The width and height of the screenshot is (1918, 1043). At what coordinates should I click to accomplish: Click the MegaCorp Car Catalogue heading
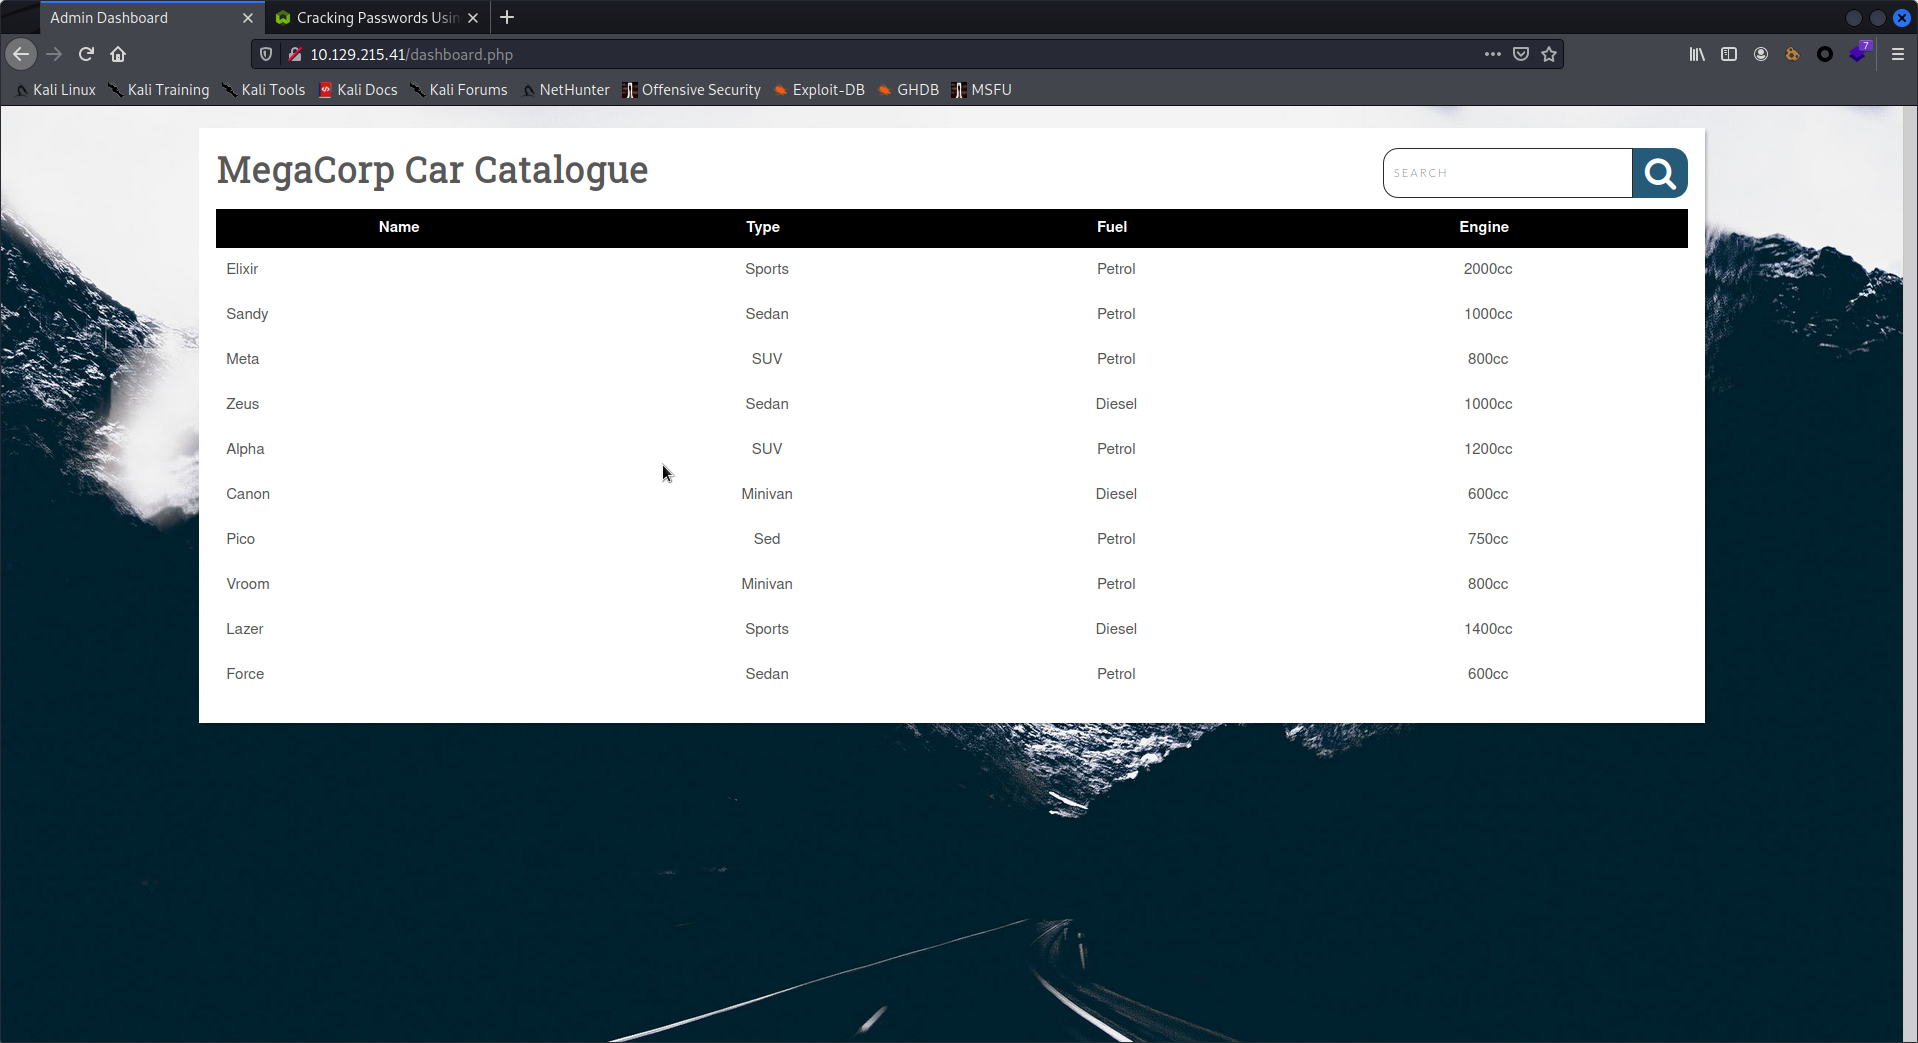pos(432,170)
